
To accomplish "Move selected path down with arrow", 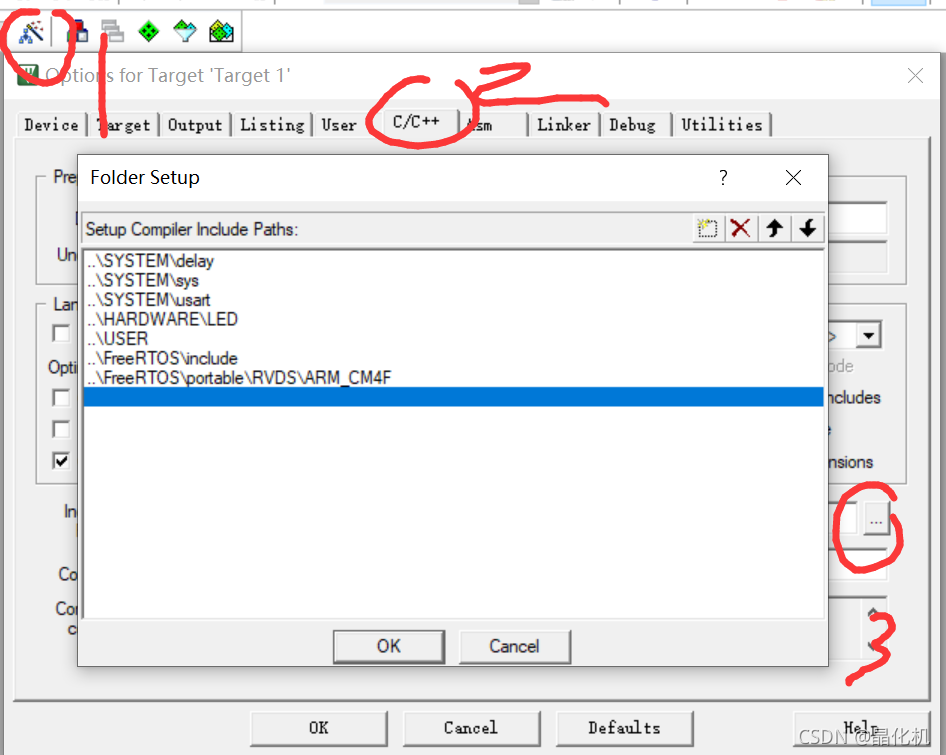I will pyautogui.click(x=808, y=229).
